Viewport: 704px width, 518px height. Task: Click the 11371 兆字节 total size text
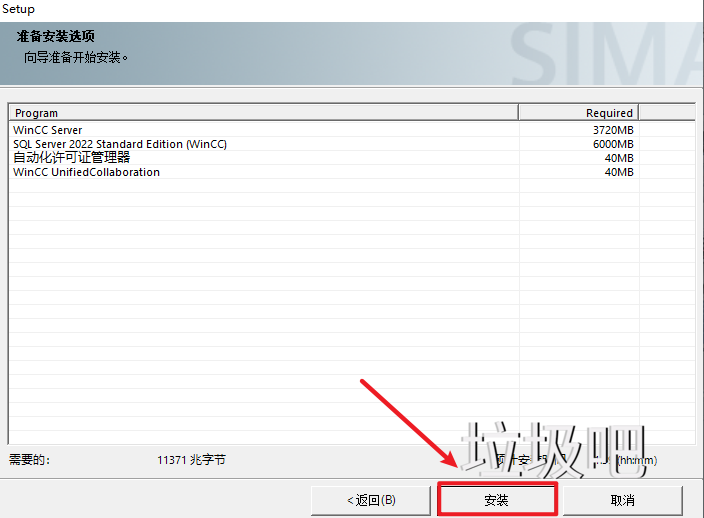pos(191,460)
